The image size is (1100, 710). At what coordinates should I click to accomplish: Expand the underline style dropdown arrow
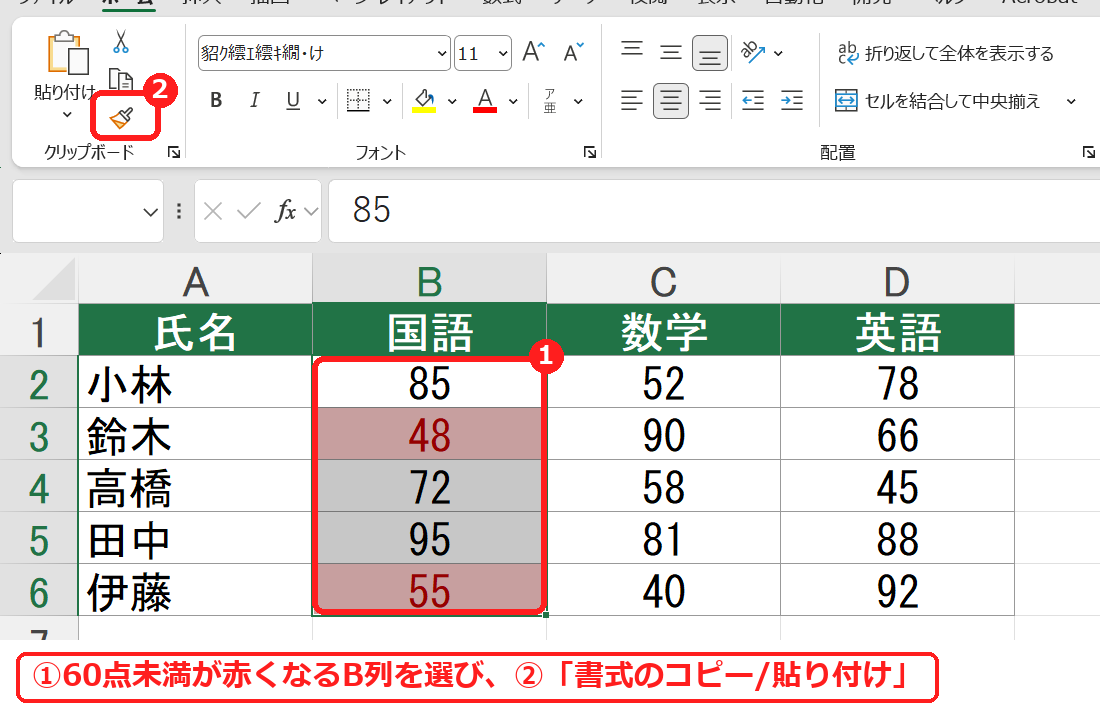[x=322, y=102]
